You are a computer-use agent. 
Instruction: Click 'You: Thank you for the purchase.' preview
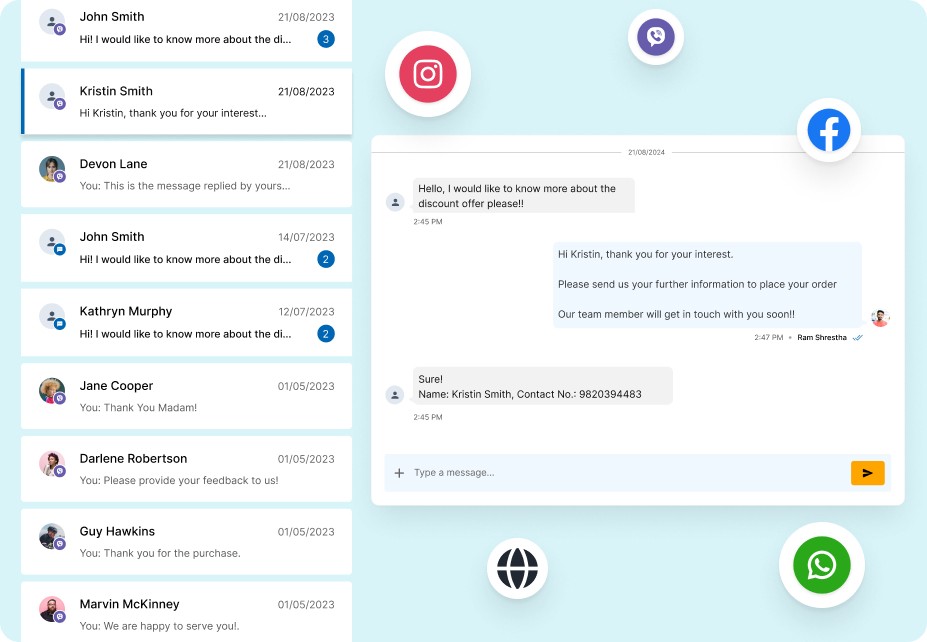160,553
